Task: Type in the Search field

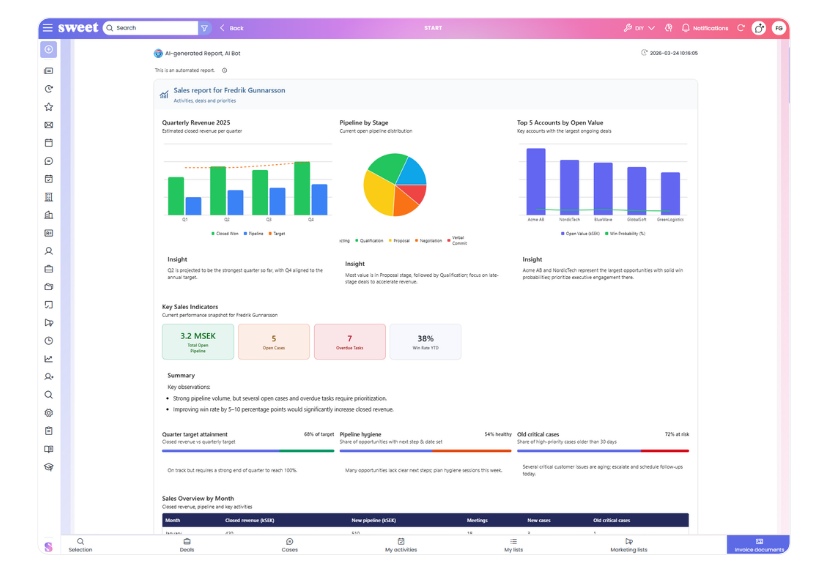Action: tap(150, 28)
